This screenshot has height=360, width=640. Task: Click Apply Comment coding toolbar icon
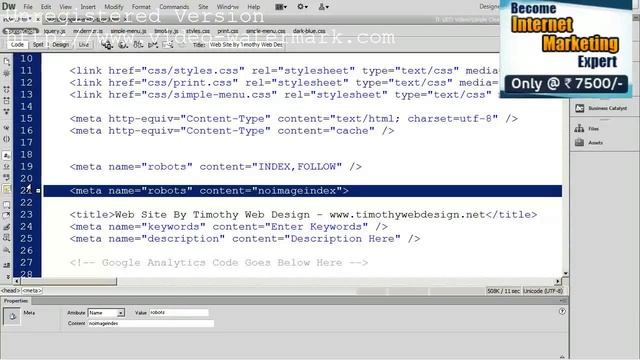pyautogui.click(x=7, y=204)
